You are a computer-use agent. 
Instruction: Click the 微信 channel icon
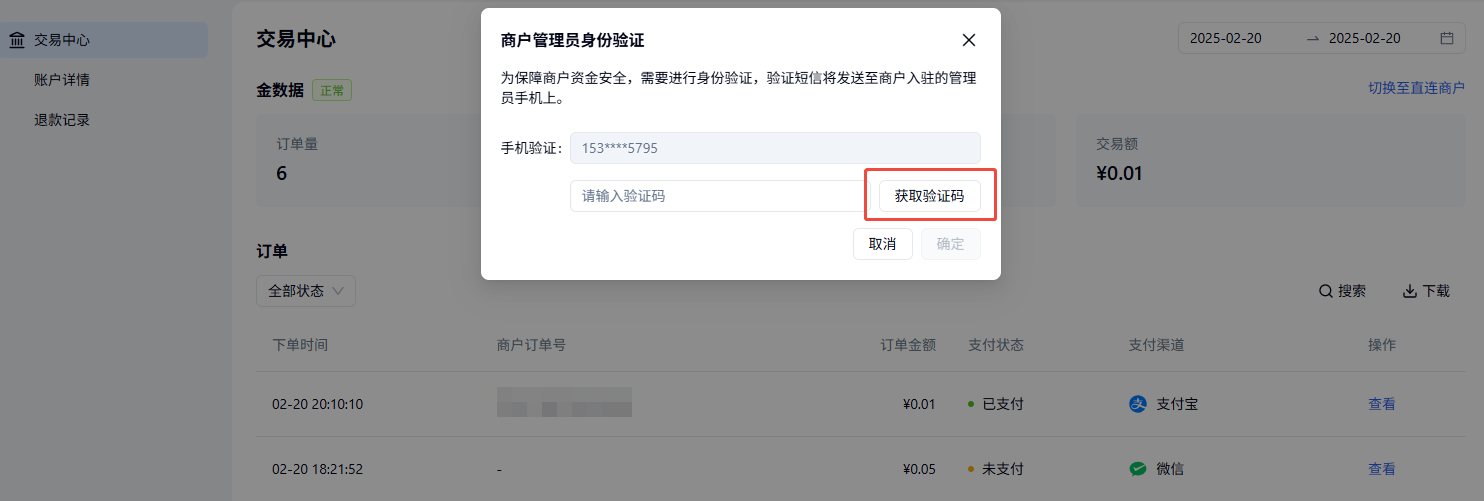pos(1137,469)
